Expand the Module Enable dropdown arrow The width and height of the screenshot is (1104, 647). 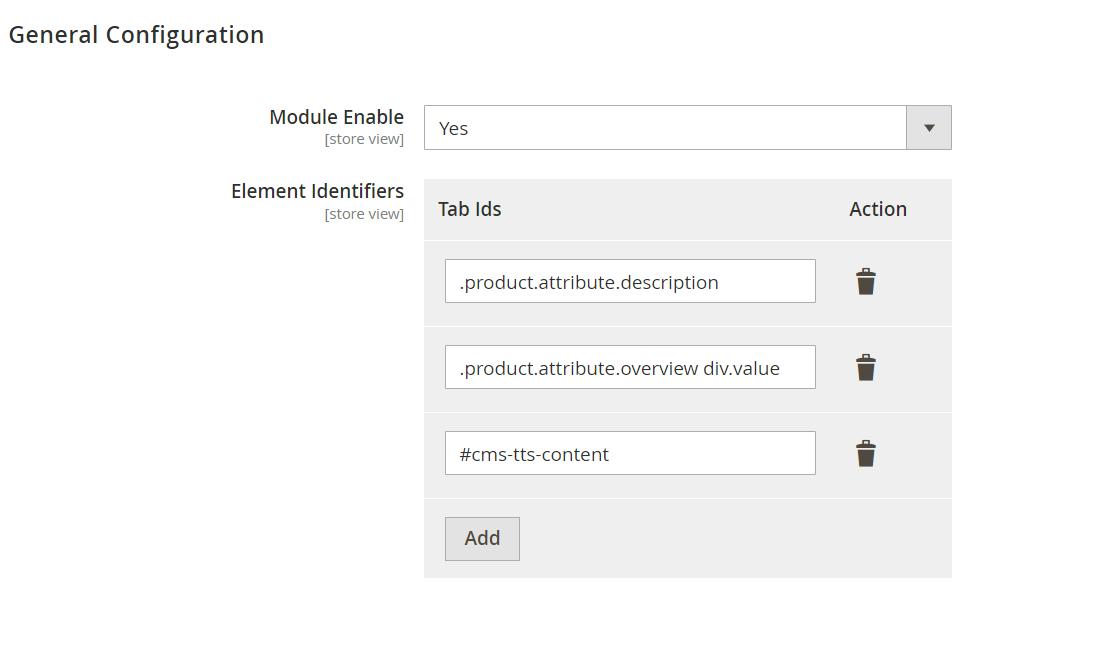[x=928, y=128]
